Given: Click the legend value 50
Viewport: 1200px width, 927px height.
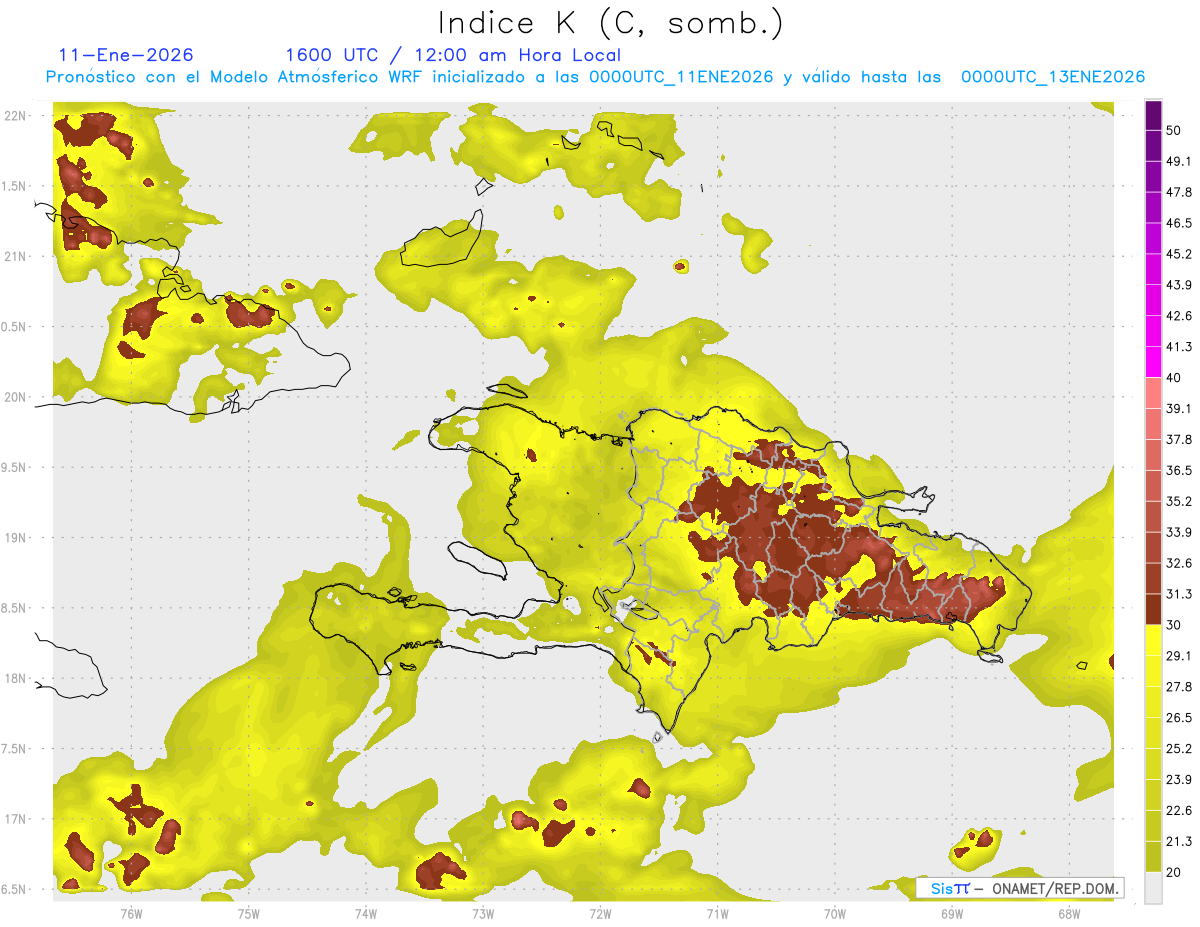Looking at the screenshot, I should 1174,130.
